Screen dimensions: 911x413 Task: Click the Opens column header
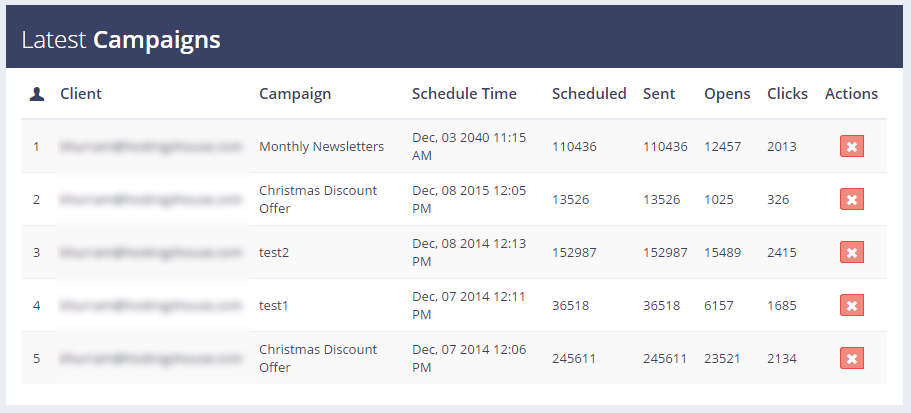(x=727, y=94)
